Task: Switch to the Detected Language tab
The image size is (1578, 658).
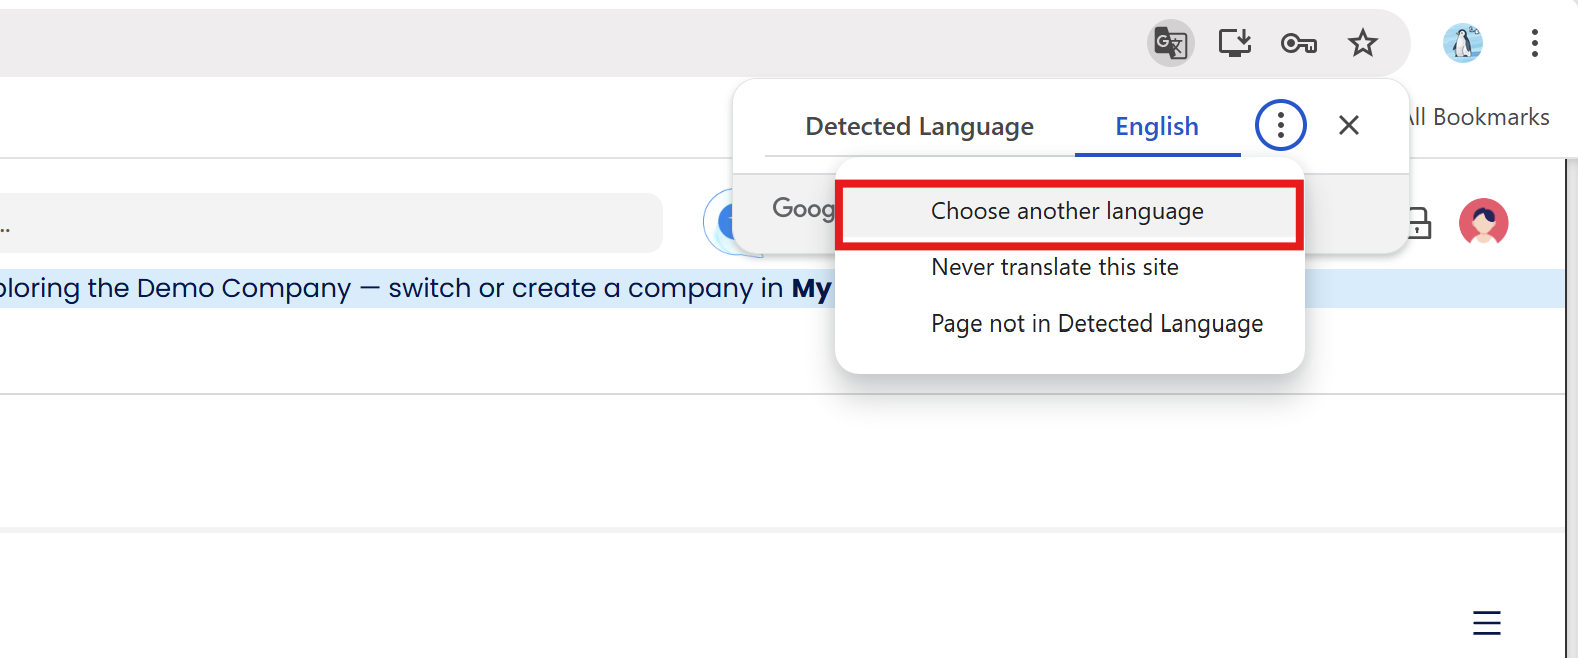Action: click(919, 127)
